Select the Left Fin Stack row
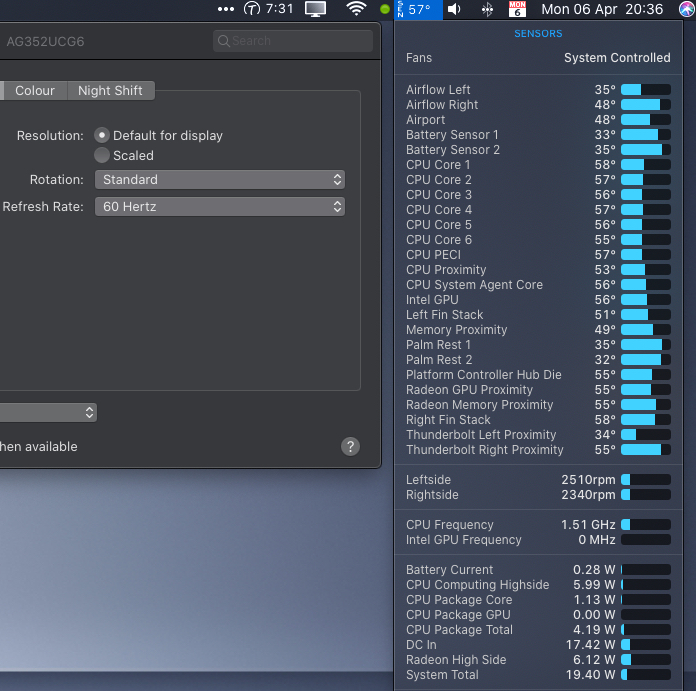The height and width of the screenshot is (691, 696). (x=538, y=315)
